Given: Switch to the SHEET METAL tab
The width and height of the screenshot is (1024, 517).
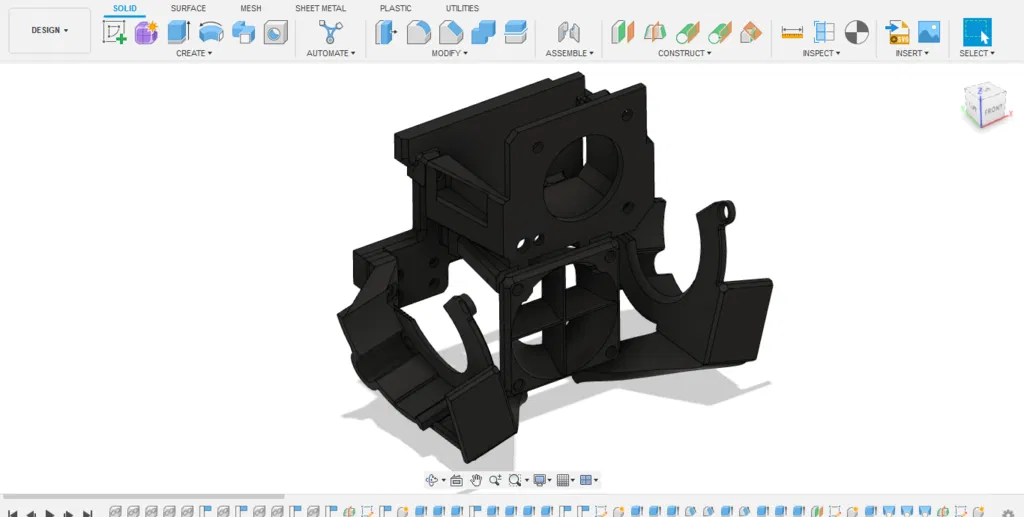Looking at the screenshot, I should [321, 8].
